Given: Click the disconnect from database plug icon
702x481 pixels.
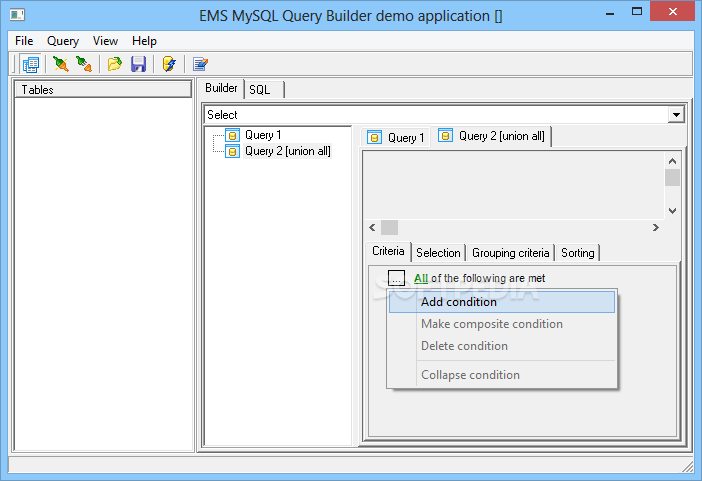Looking at the screenshot, I should 84,64.
